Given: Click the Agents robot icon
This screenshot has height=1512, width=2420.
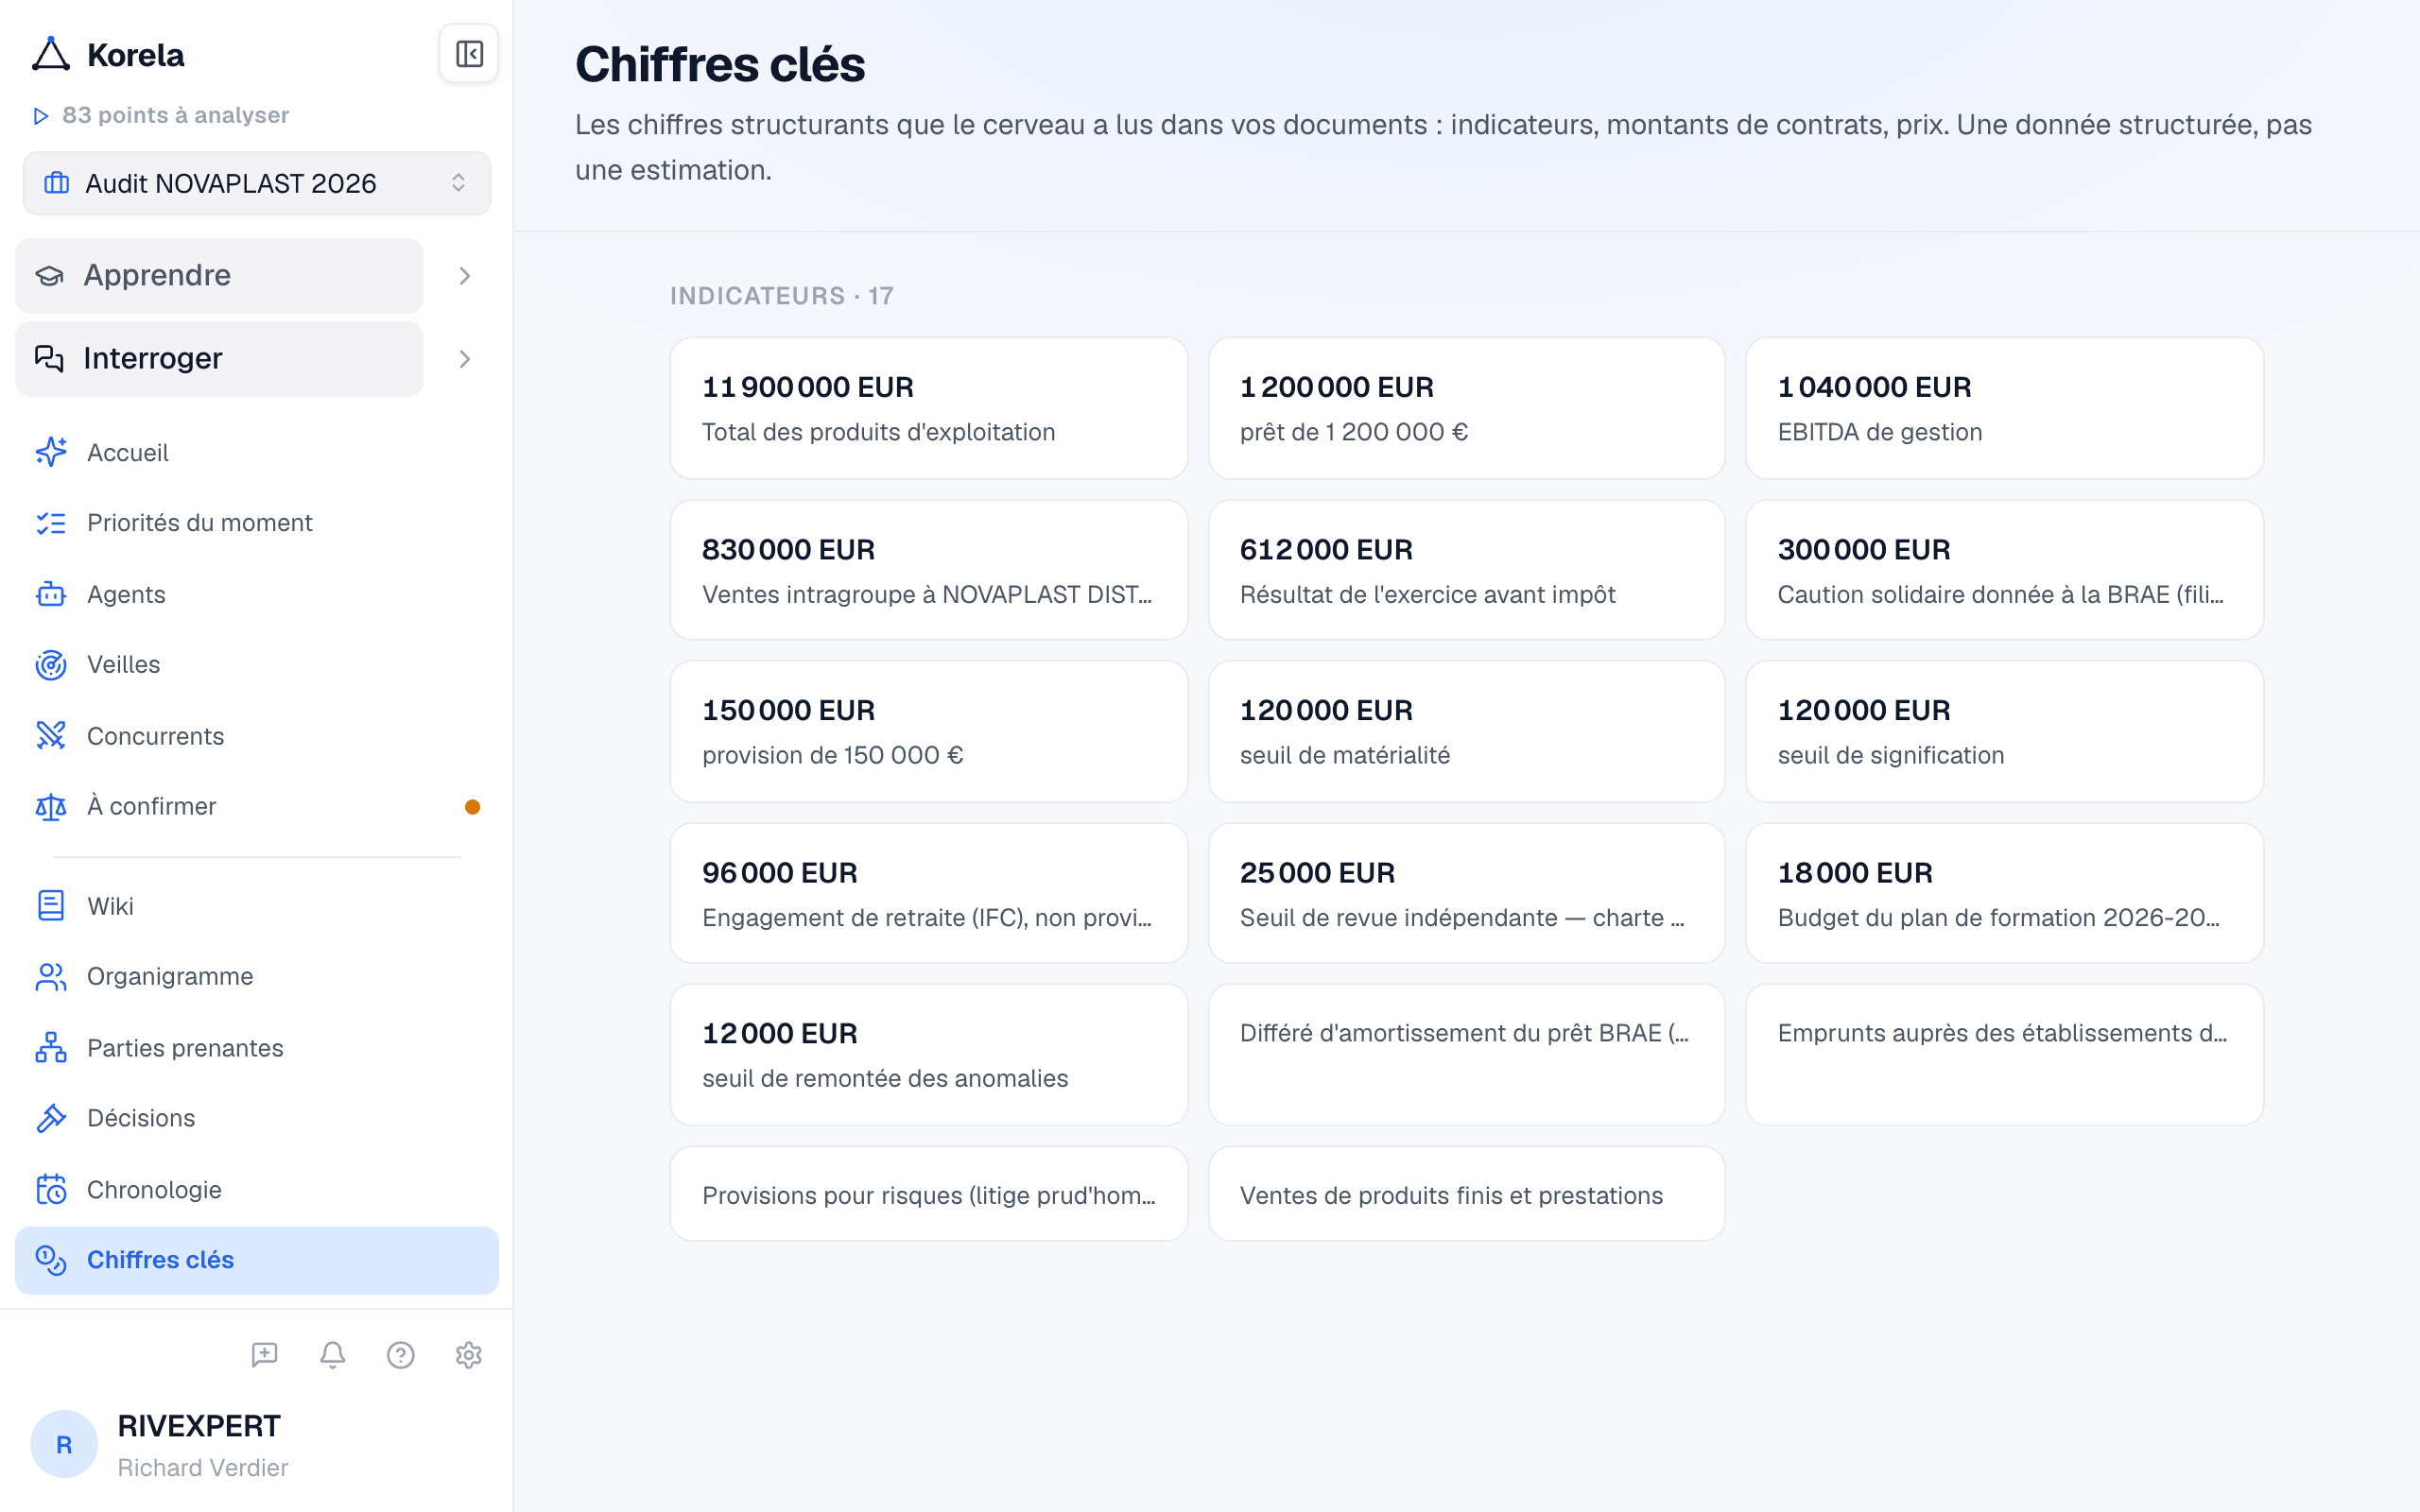Looking at the screenshot, I should (51, 594).
